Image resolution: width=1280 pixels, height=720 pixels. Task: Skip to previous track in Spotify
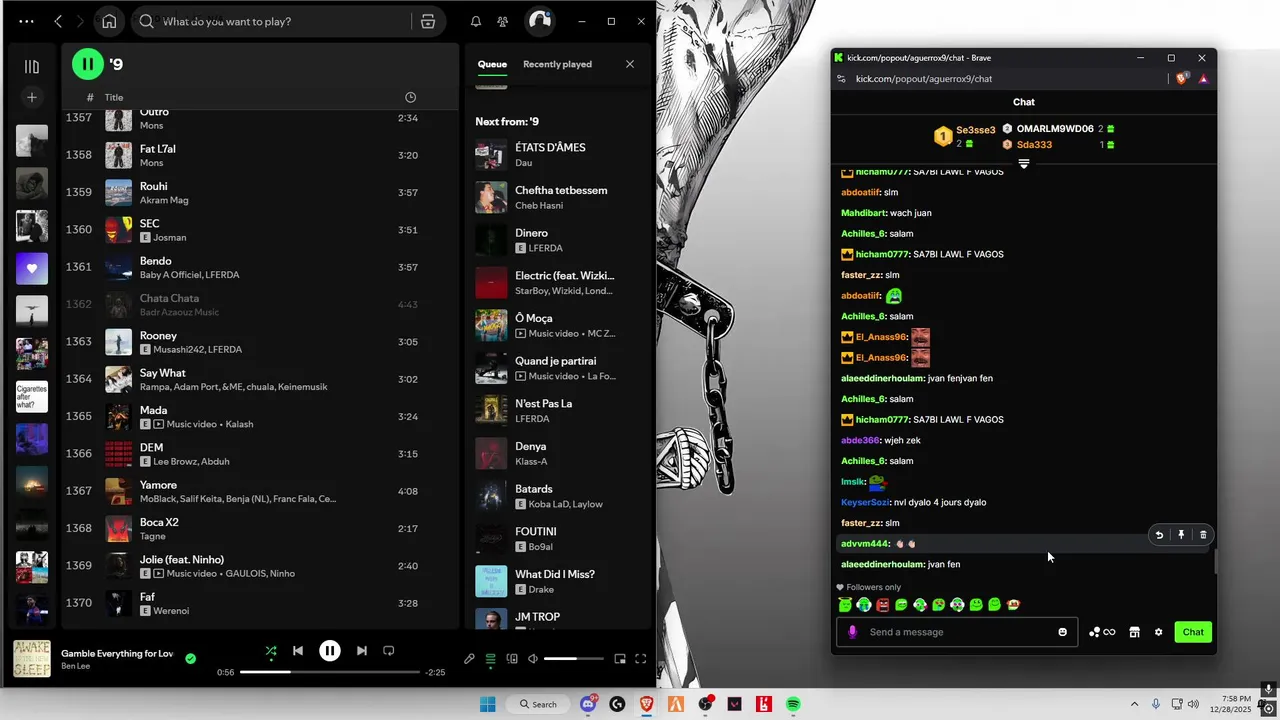click(298, 651)
